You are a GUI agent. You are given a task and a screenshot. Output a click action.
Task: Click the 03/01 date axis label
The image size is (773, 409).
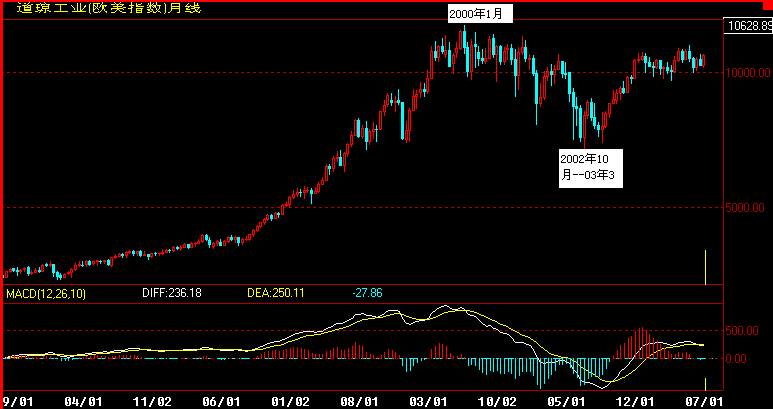click(x=429, y=402)
